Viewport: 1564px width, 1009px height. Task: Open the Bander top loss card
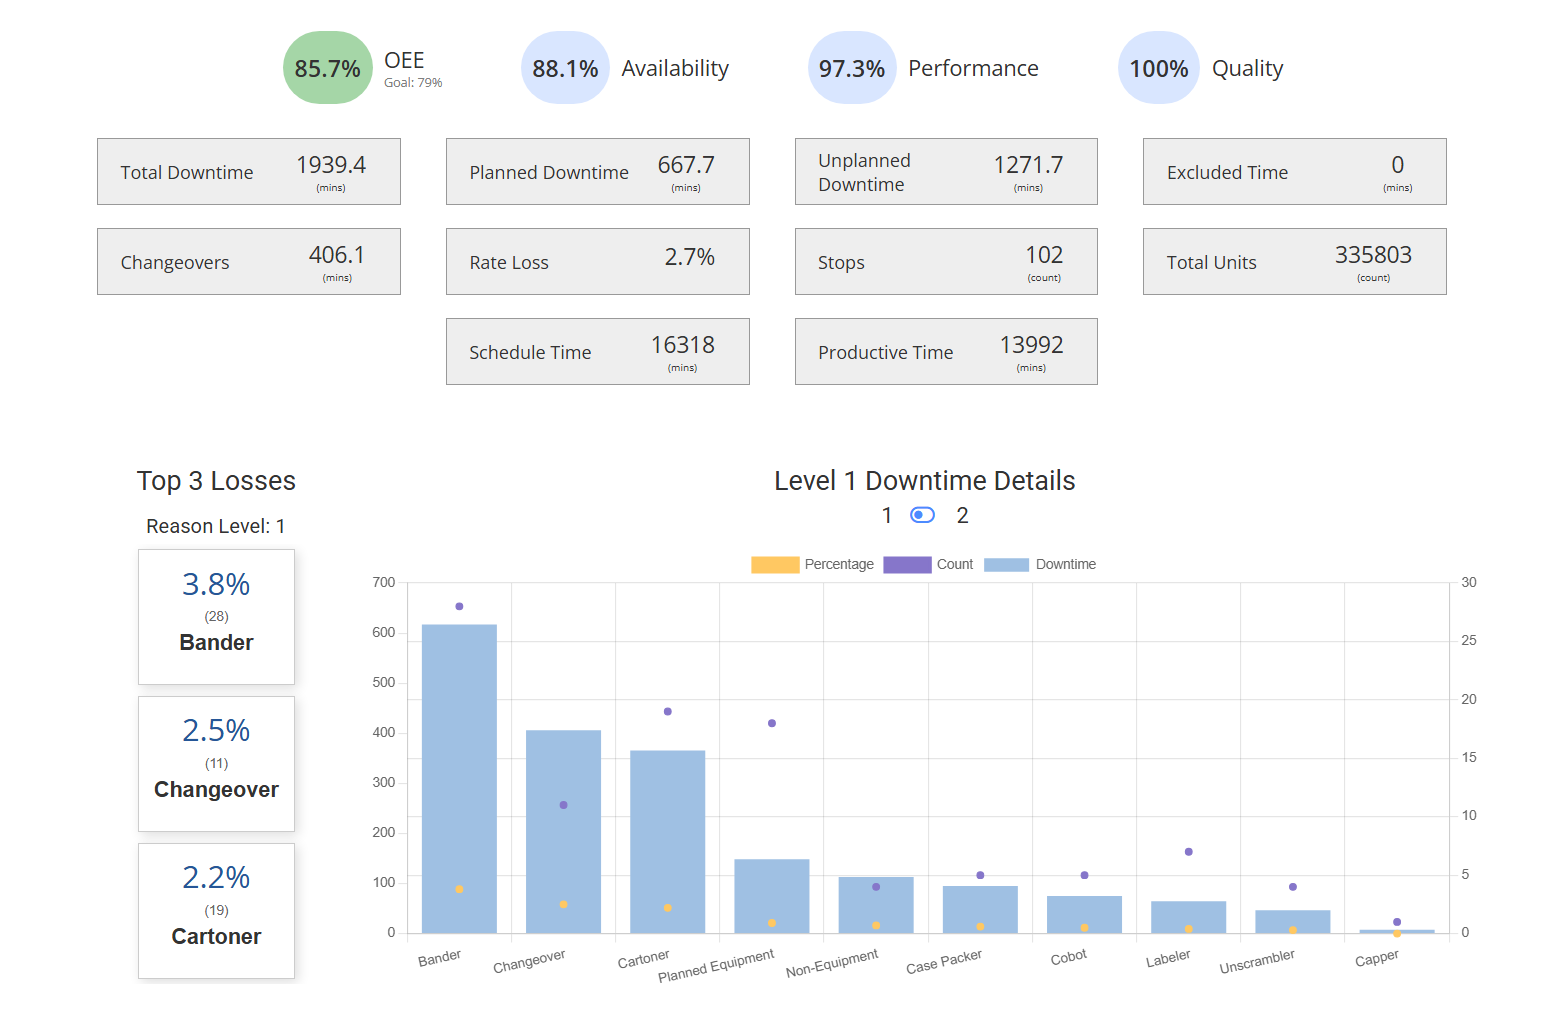(x=216, y=617)
